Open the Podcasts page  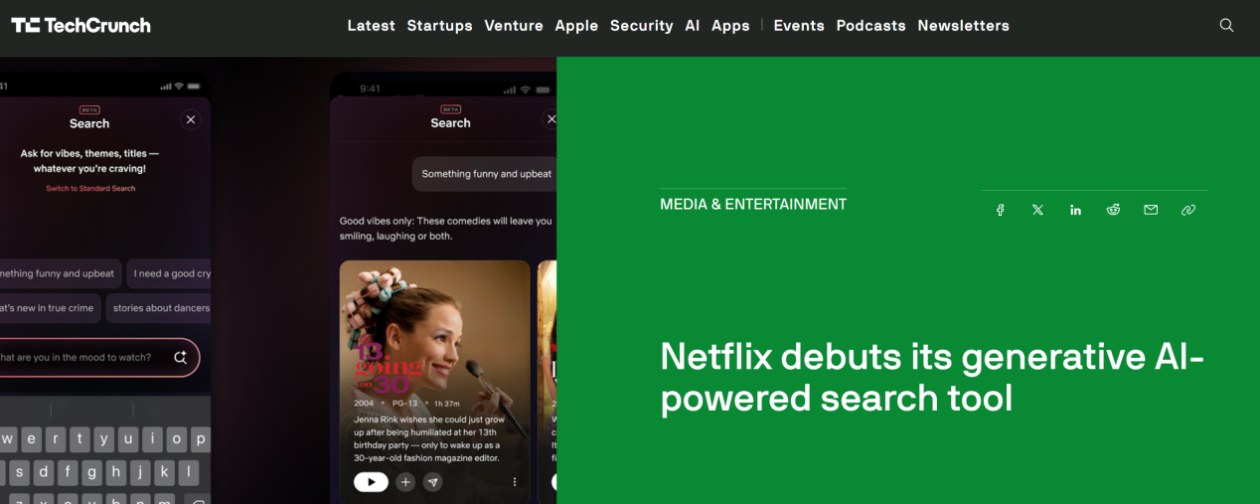pos(871,26)
